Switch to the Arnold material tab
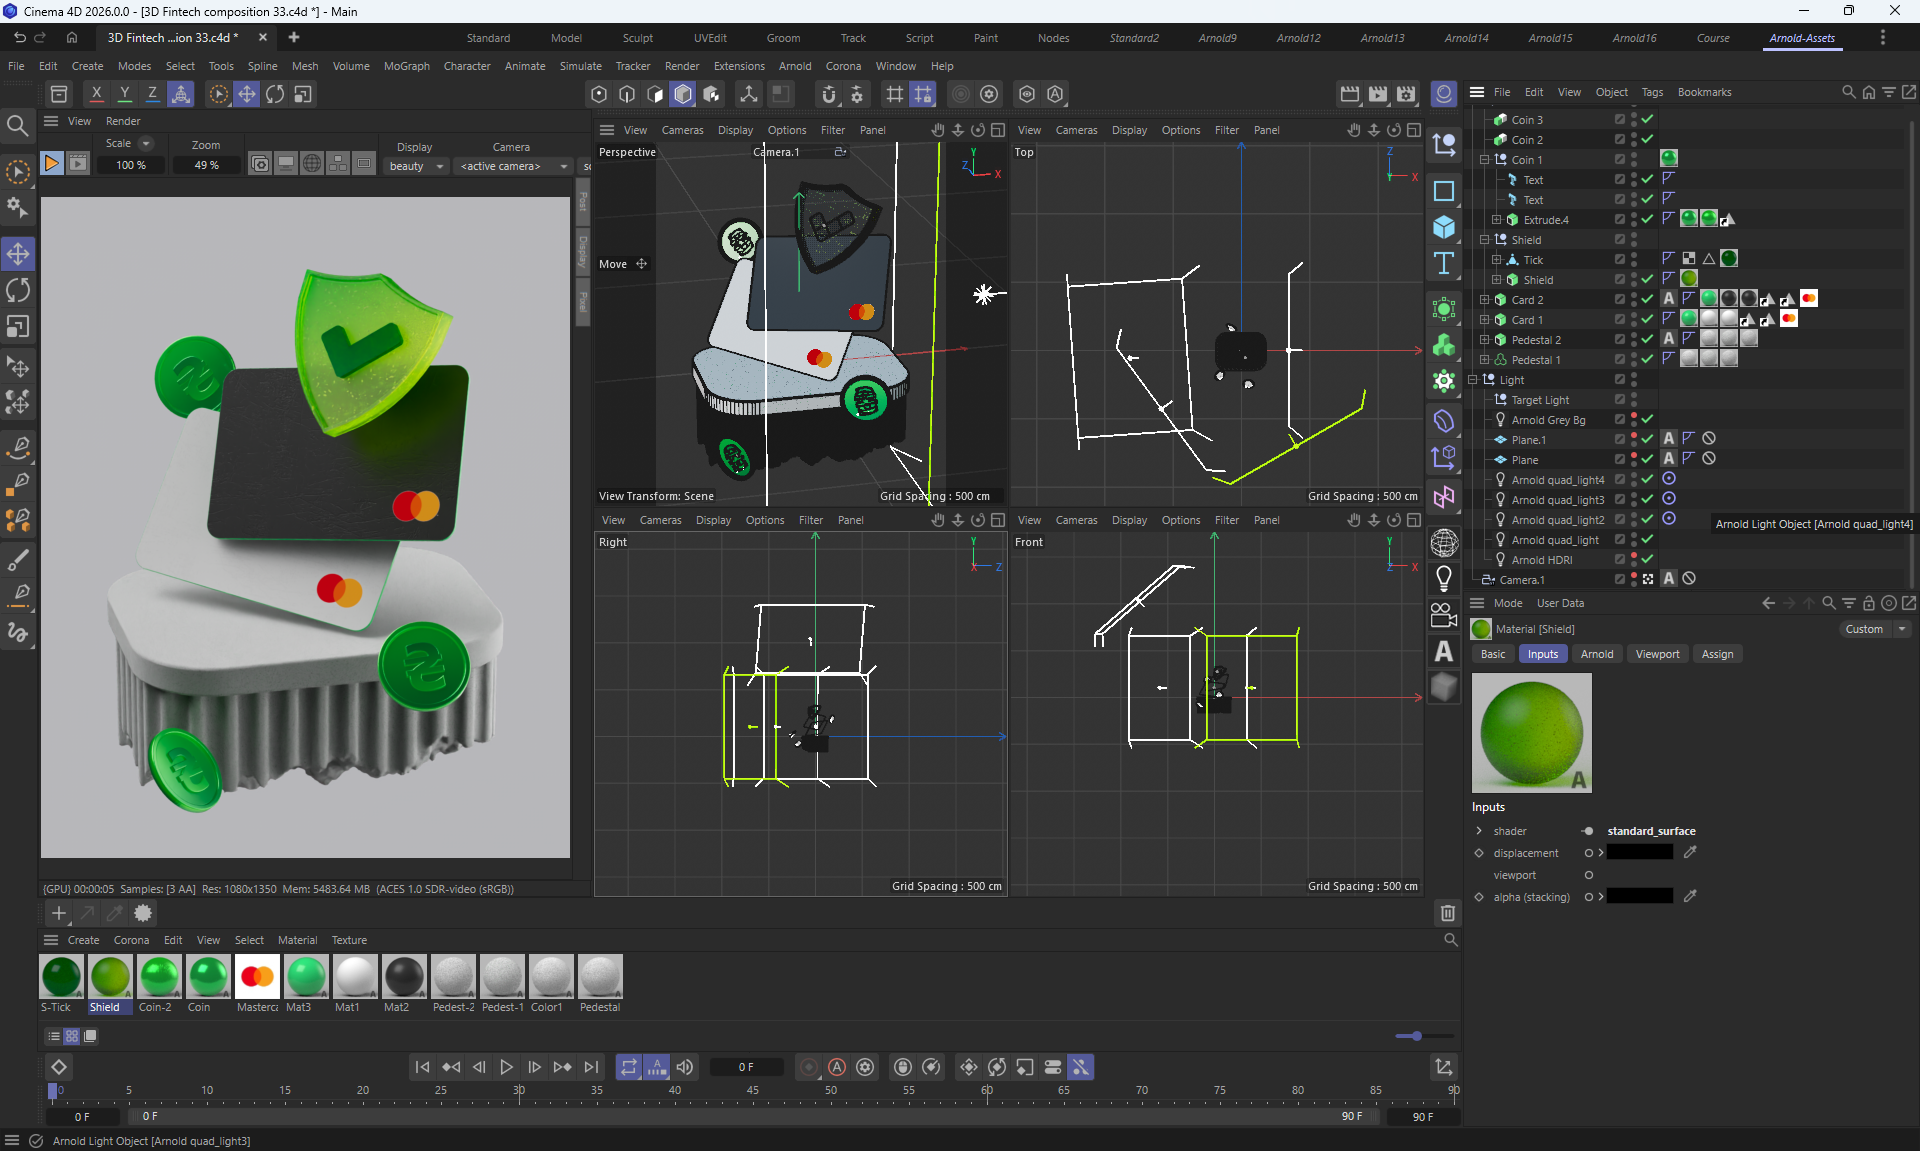The width and height of the screenshot is (1920, 1151). click(x=1596, y=654)
